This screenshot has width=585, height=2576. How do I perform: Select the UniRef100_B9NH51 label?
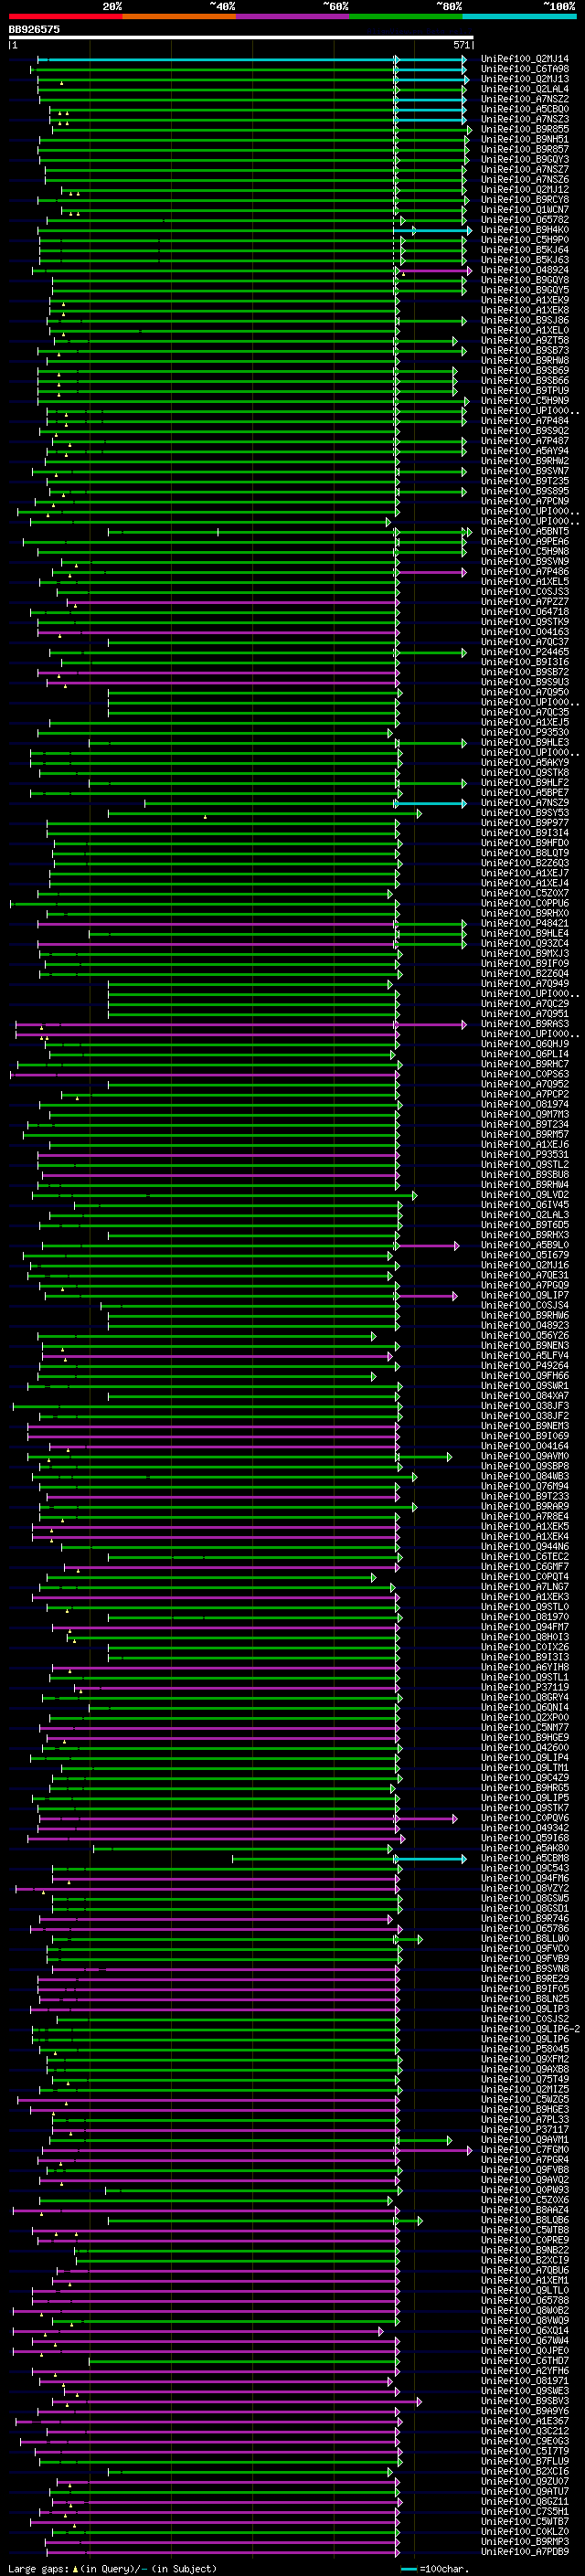[x=525, y=139]
